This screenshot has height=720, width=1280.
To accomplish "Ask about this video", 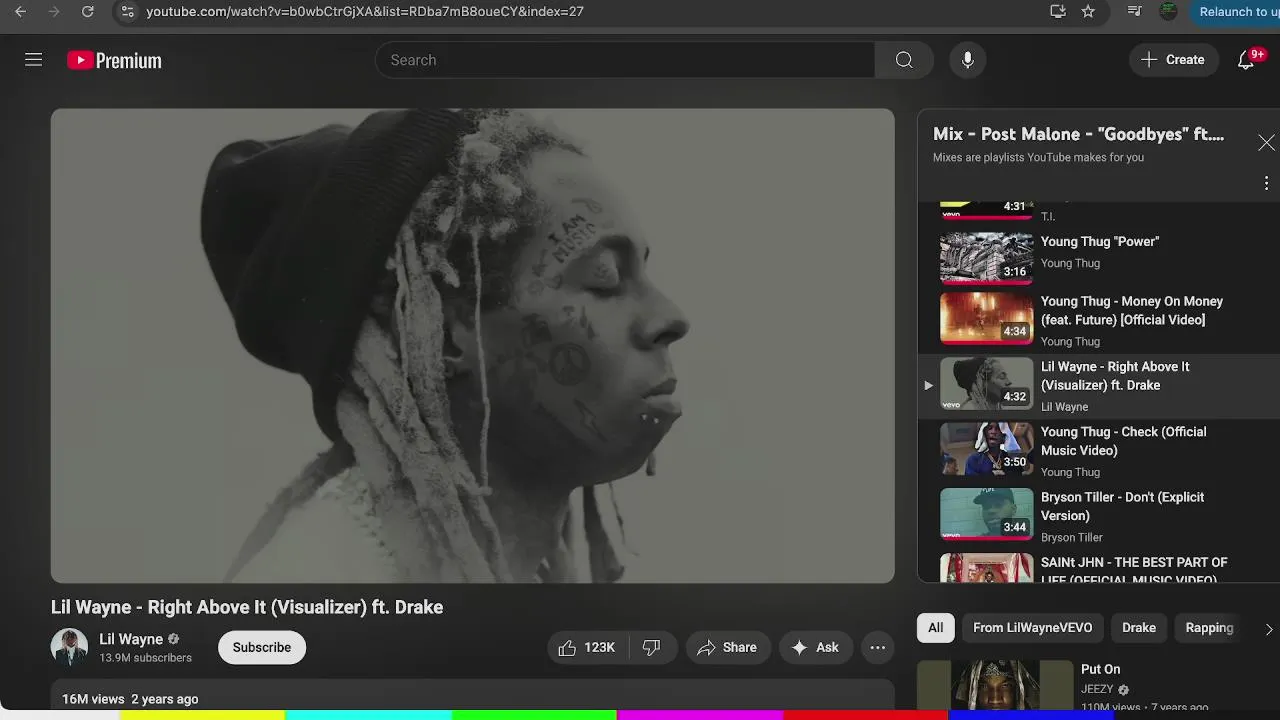I will coord(815,647).
